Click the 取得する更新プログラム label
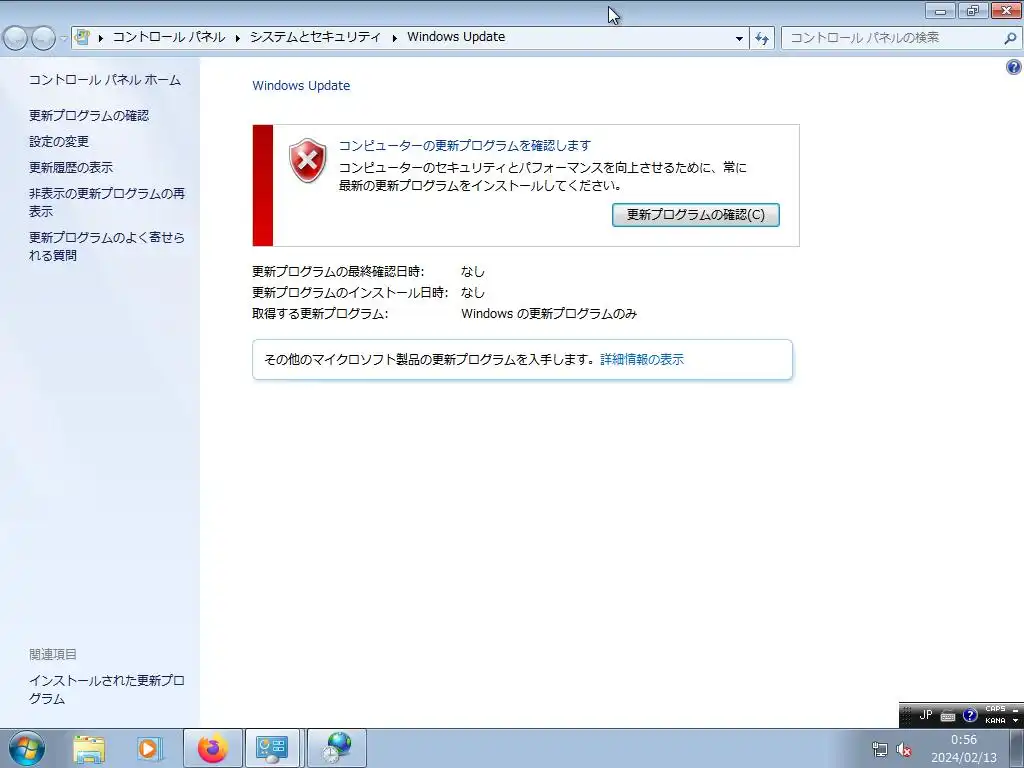The height and width of the screenshot is (768, 1024). (320, 313)
